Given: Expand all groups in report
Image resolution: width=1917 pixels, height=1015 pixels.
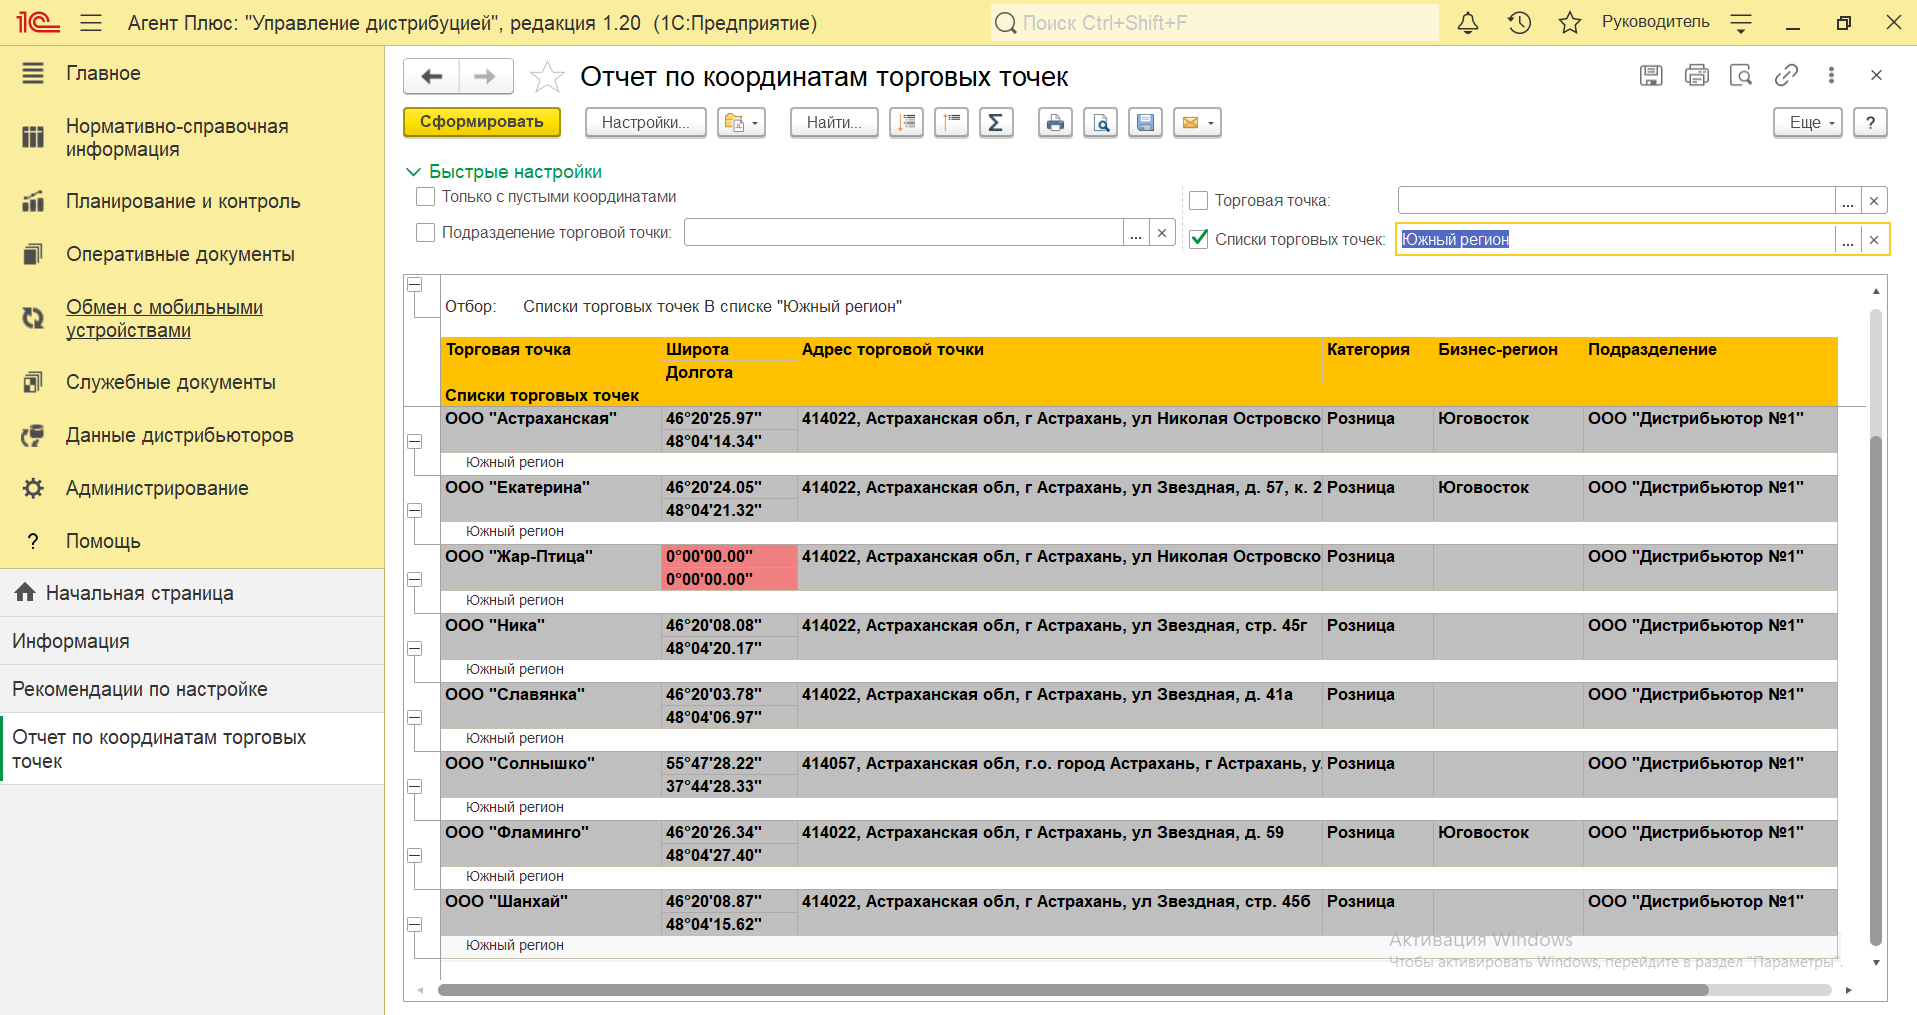Looking at the screenshot, I should pyautogui.click(x=906, y=122).
